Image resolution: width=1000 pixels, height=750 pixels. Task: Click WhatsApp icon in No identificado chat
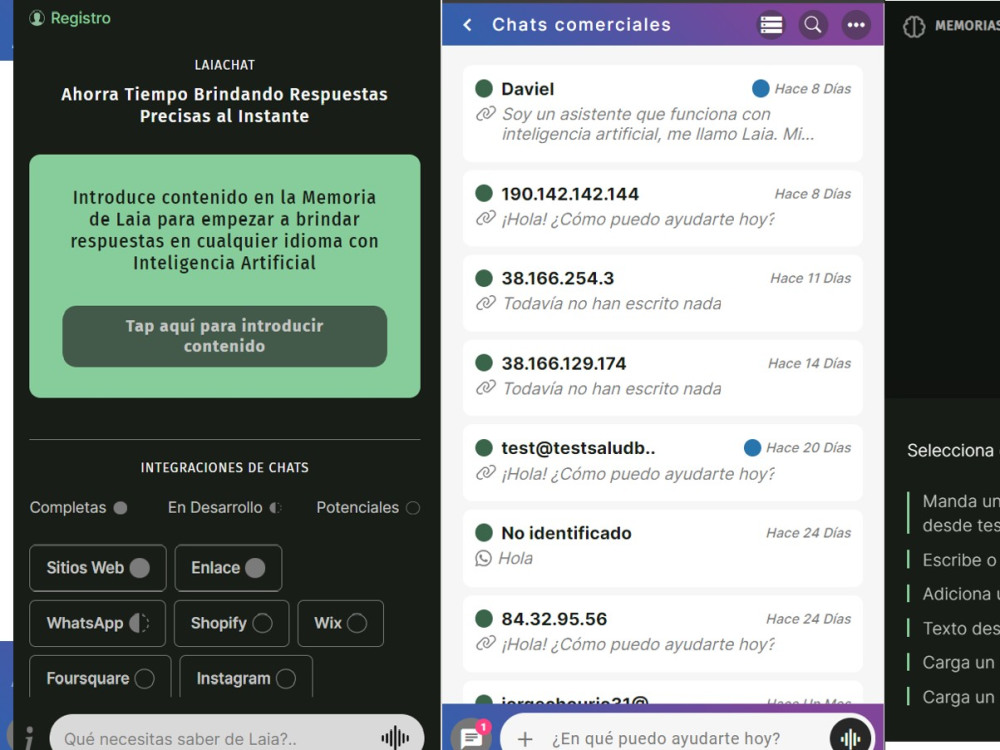point(483,558)
